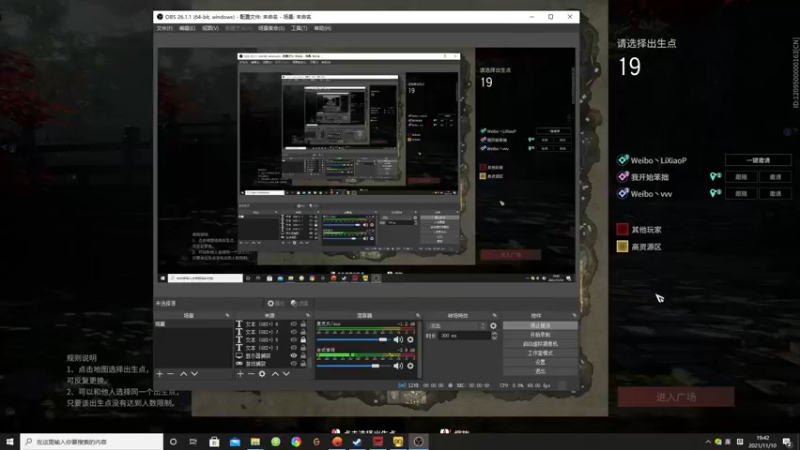
Task: Open the View menu in OBS
Action: coord(210,28)
